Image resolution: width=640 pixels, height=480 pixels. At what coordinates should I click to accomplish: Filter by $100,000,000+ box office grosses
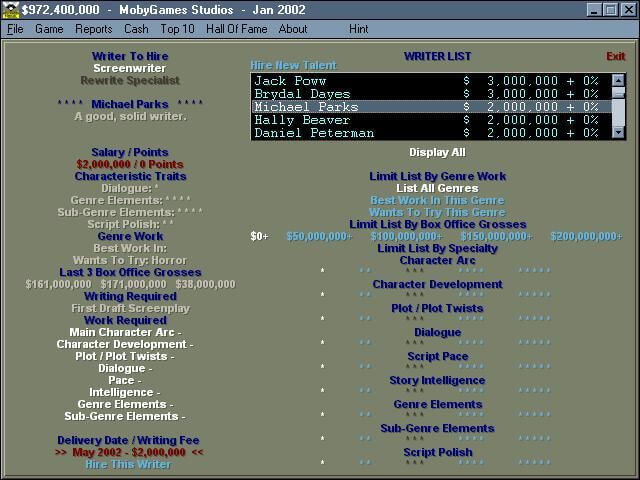click(402, 237)
